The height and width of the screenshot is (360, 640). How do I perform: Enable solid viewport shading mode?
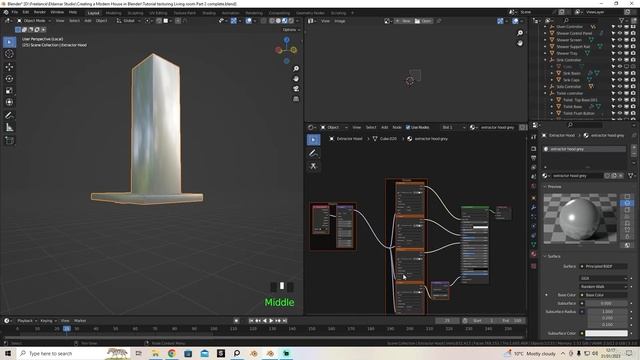tap(278, 21)
